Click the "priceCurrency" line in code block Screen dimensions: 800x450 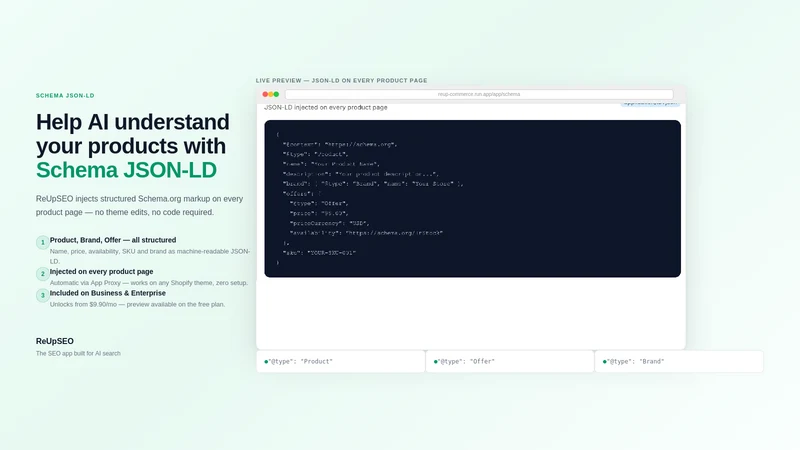(x=330, y=223)
